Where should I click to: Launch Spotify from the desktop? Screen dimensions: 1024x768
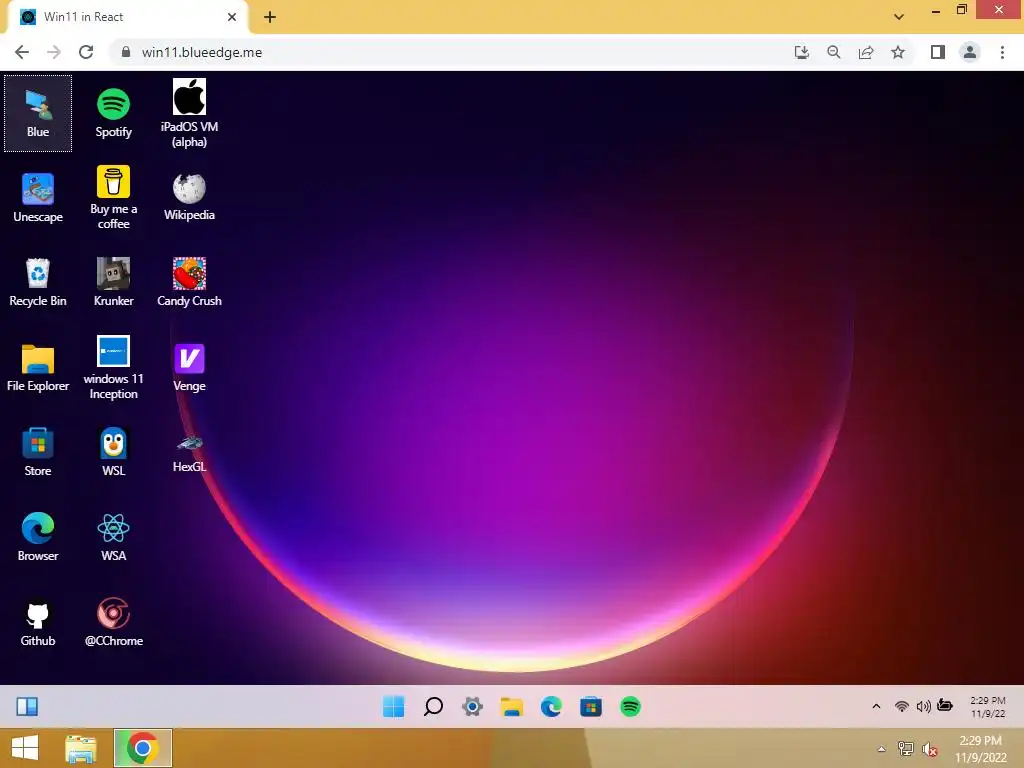pos(114,113)
